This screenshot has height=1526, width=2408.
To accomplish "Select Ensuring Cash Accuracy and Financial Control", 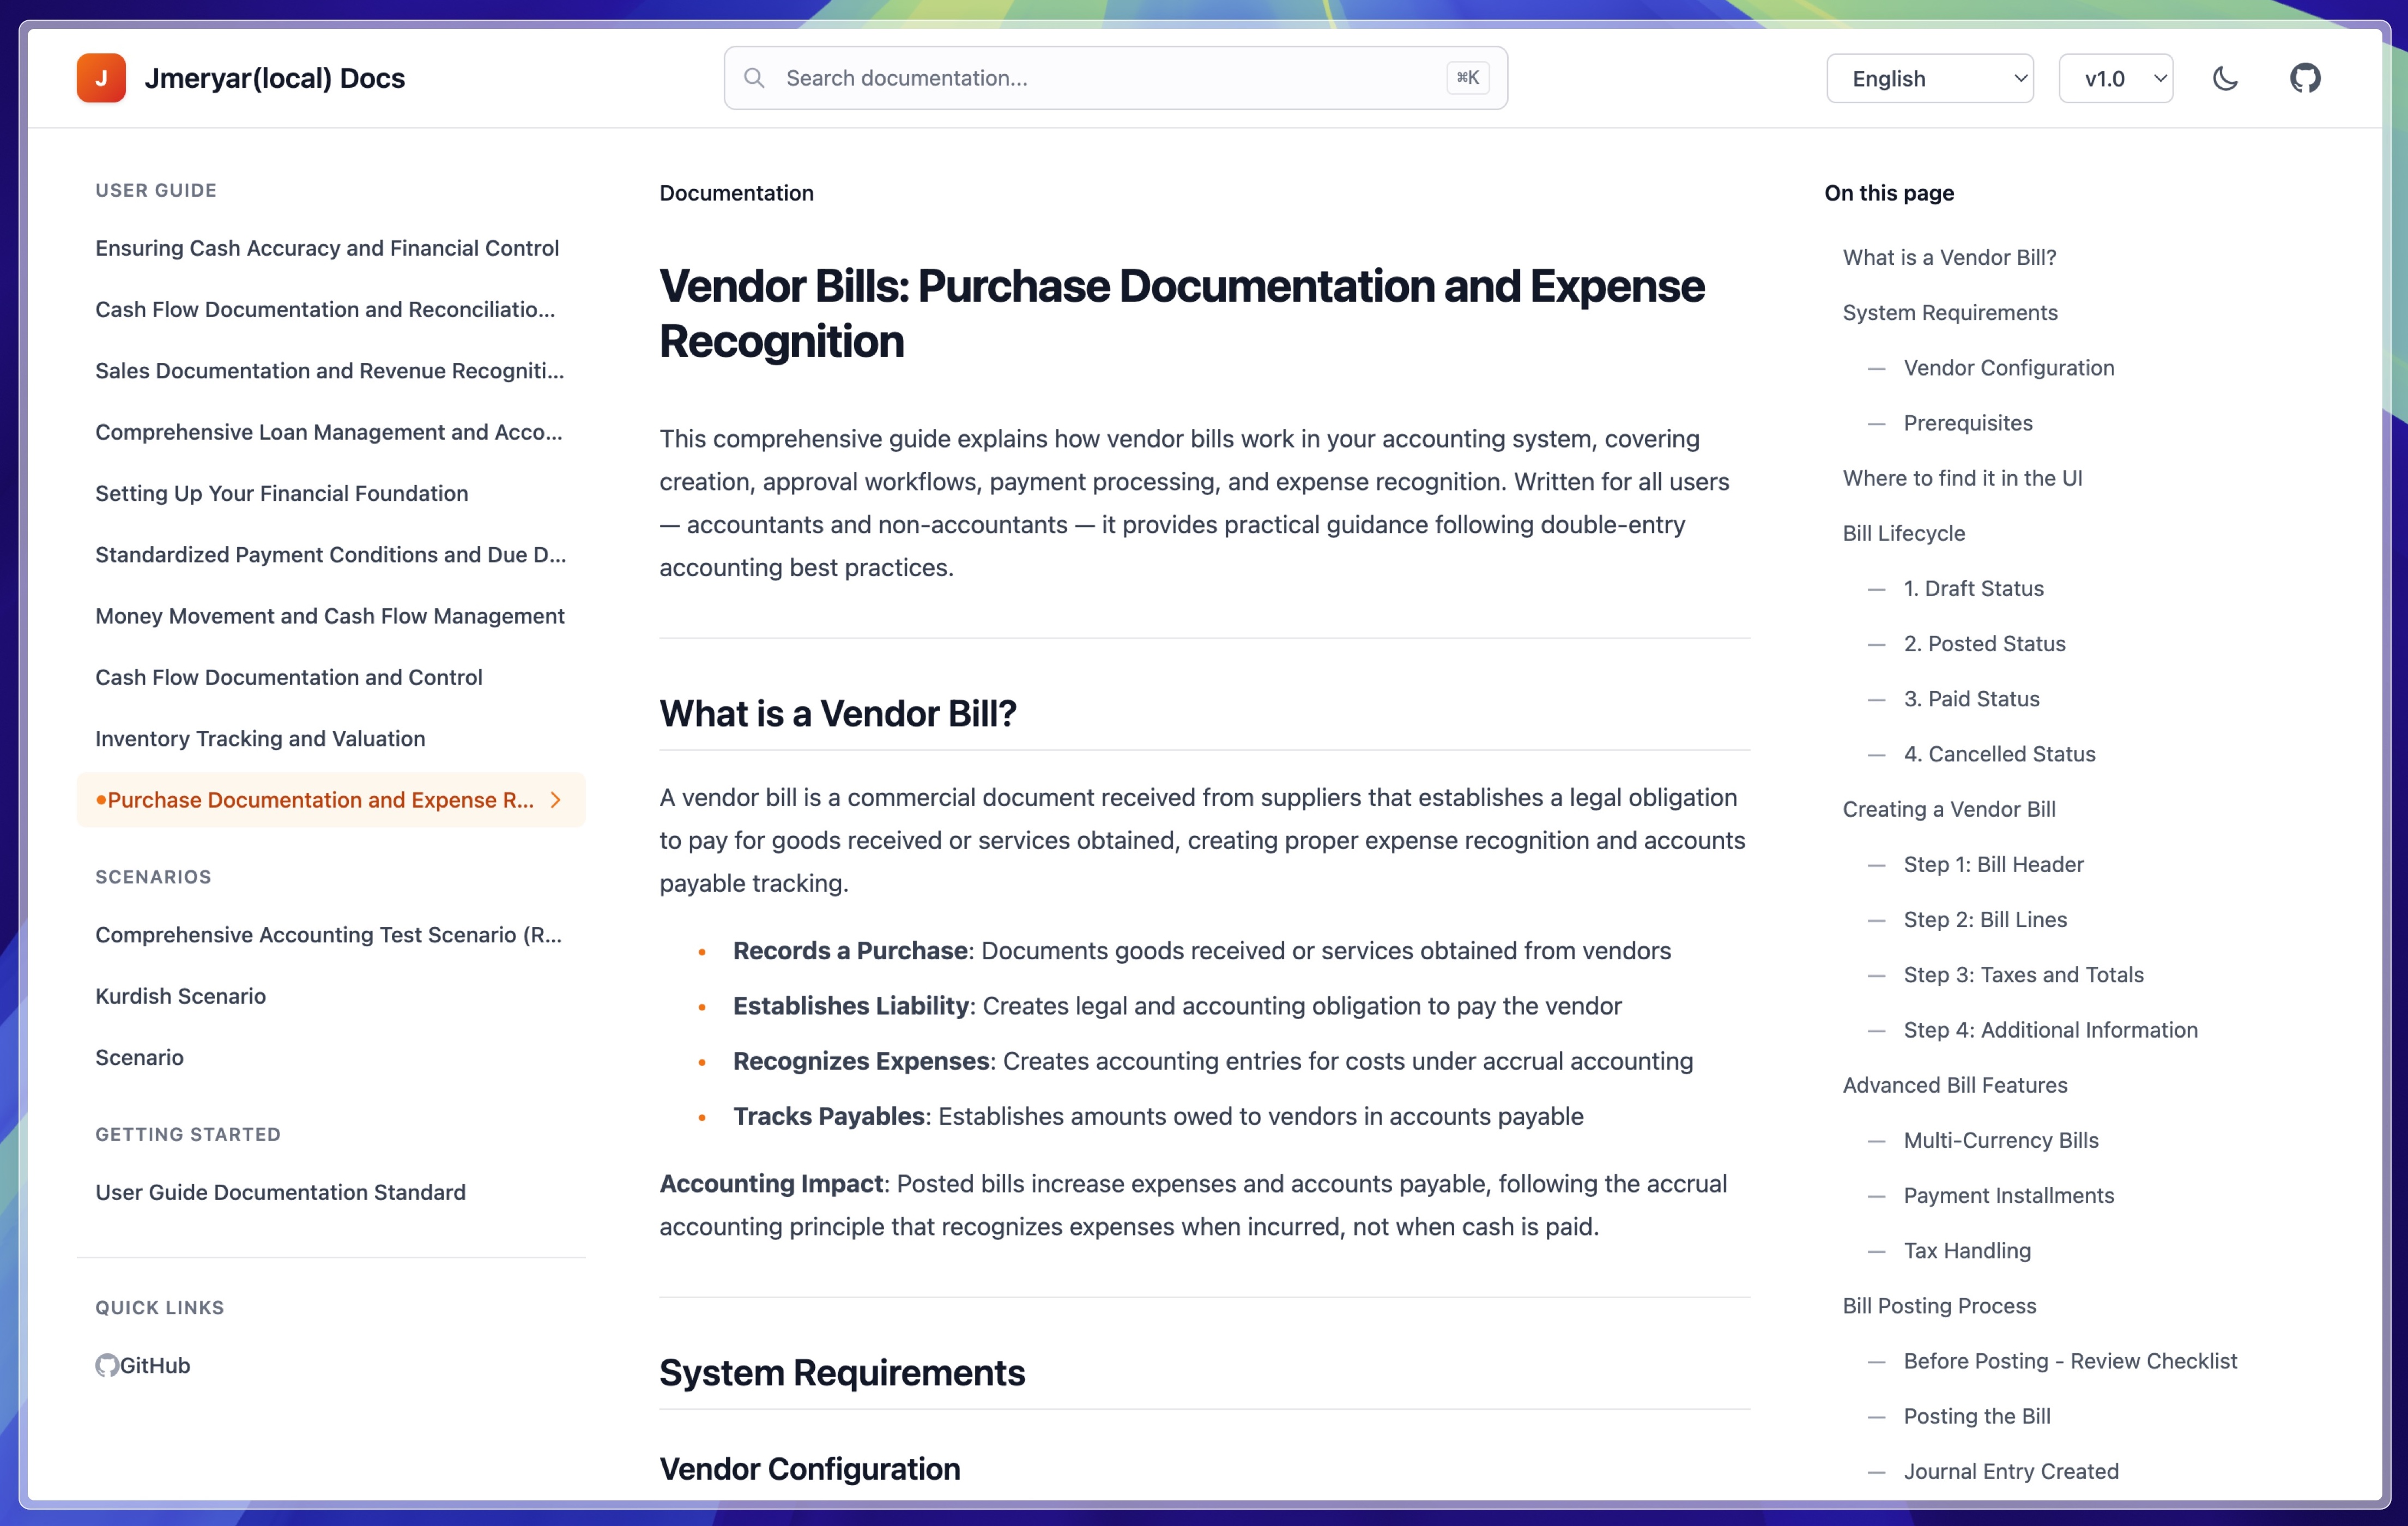I will point(326,248).
